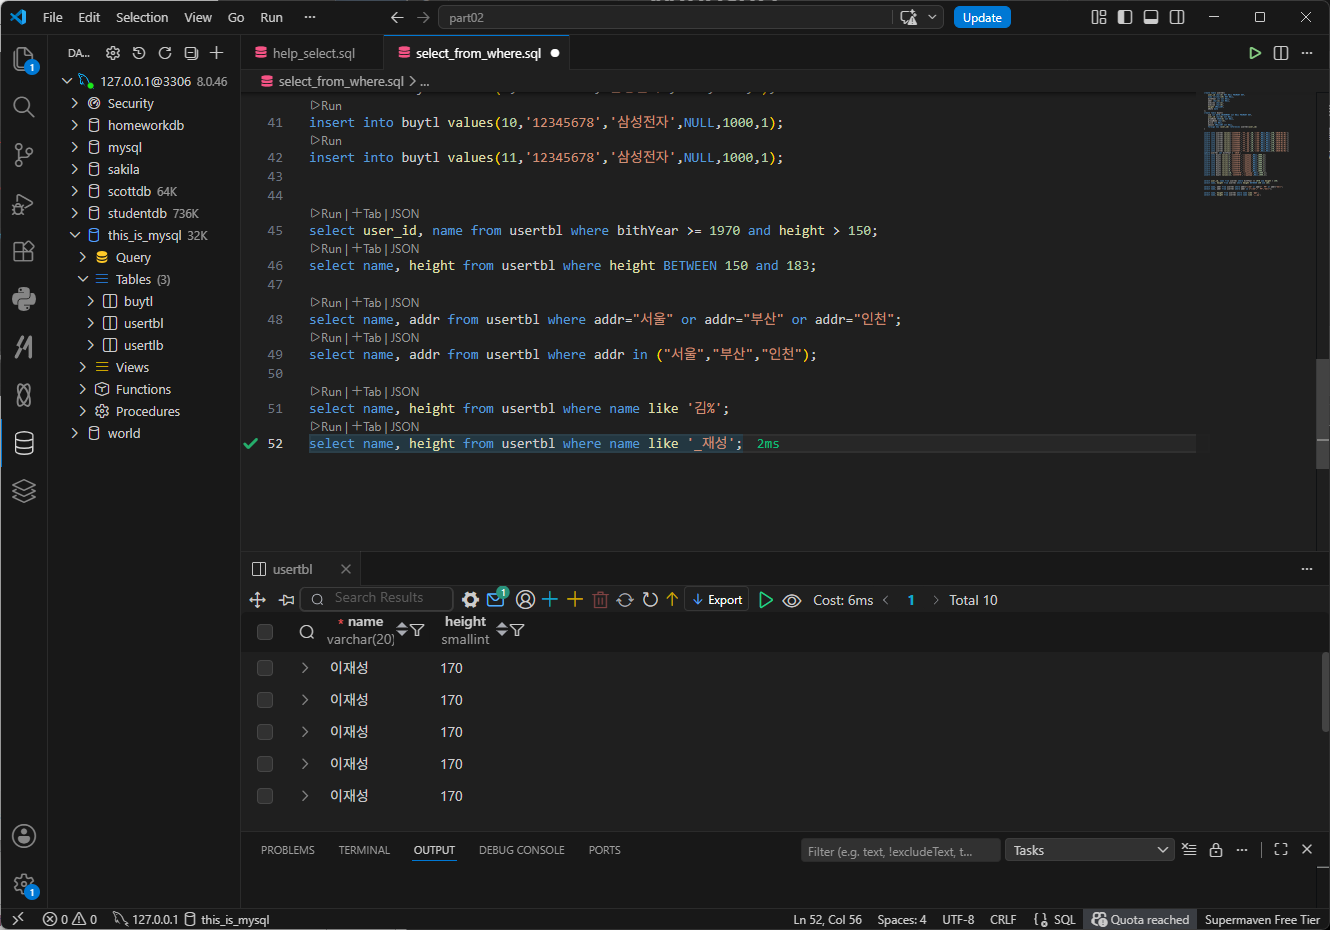Delete selected rows with trash icon
The image size is (1330, 930).
point(600,600)
